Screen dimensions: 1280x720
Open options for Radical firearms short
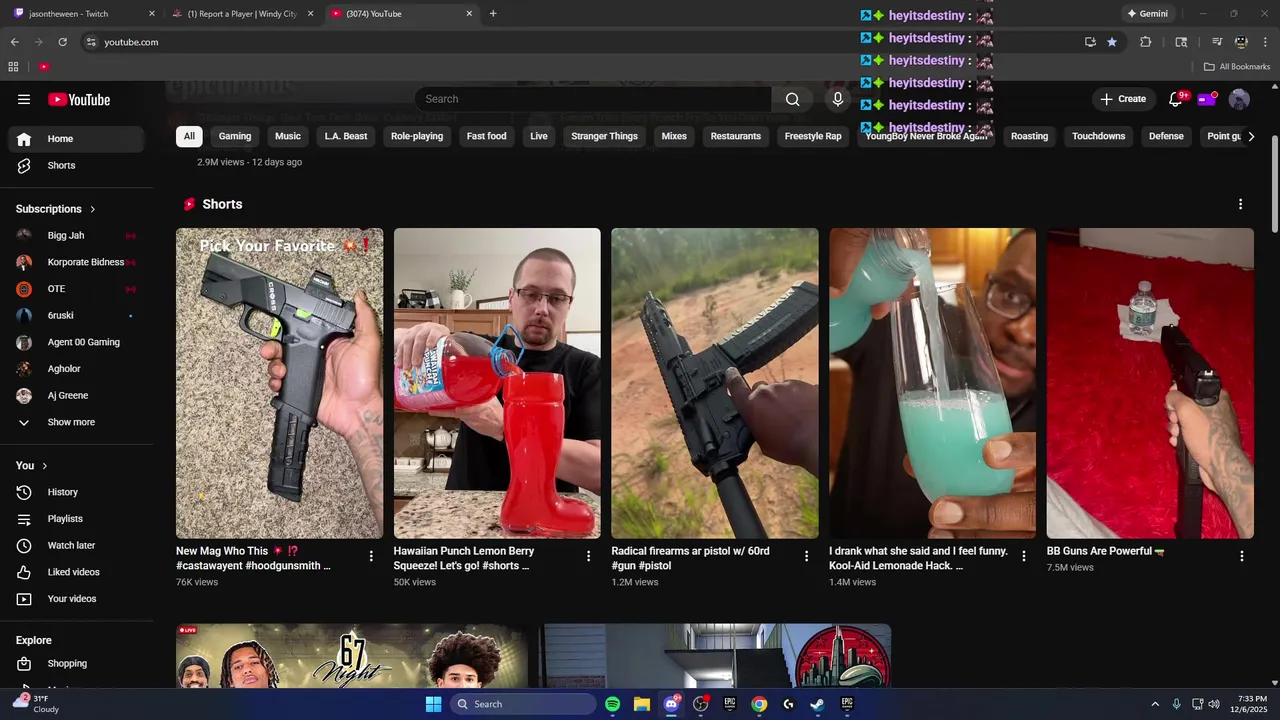(x=806, y=556)
